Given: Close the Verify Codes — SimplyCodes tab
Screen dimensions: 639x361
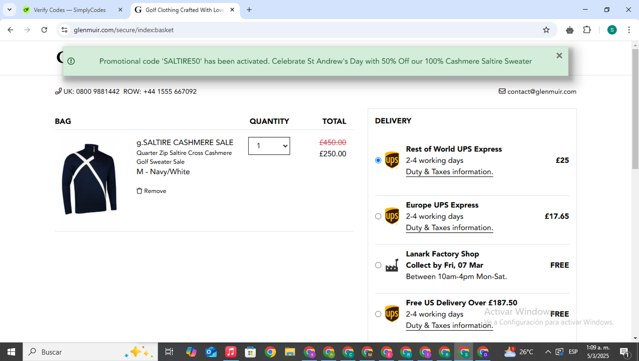Looking at the screenshot, I should 120,10.
